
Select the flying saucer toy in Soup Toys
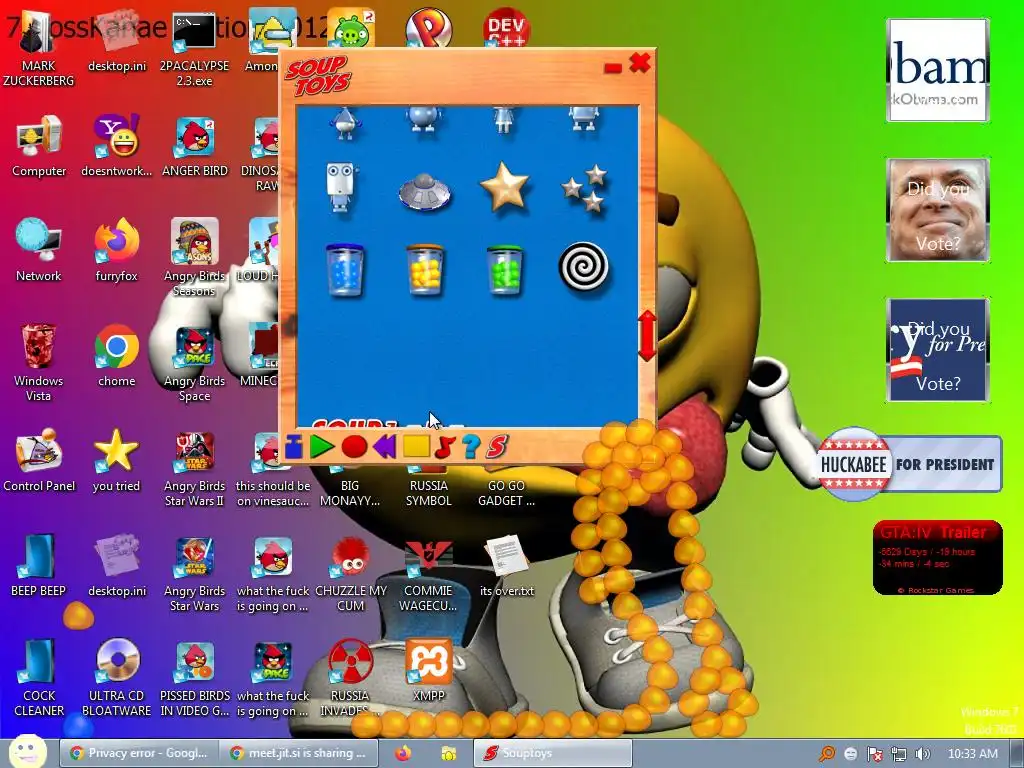tap(424, 191)
